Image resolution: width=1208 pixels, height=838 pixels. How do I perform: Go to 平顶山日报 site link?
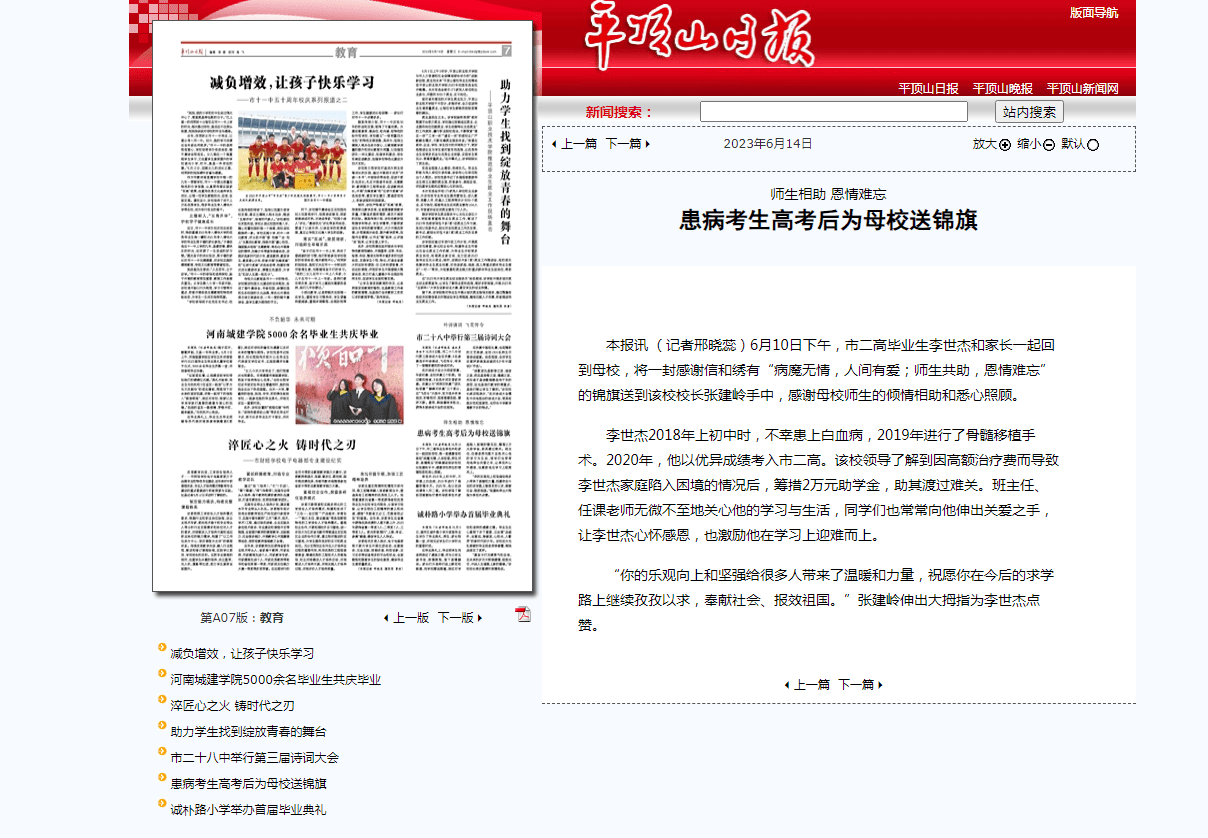928,88
